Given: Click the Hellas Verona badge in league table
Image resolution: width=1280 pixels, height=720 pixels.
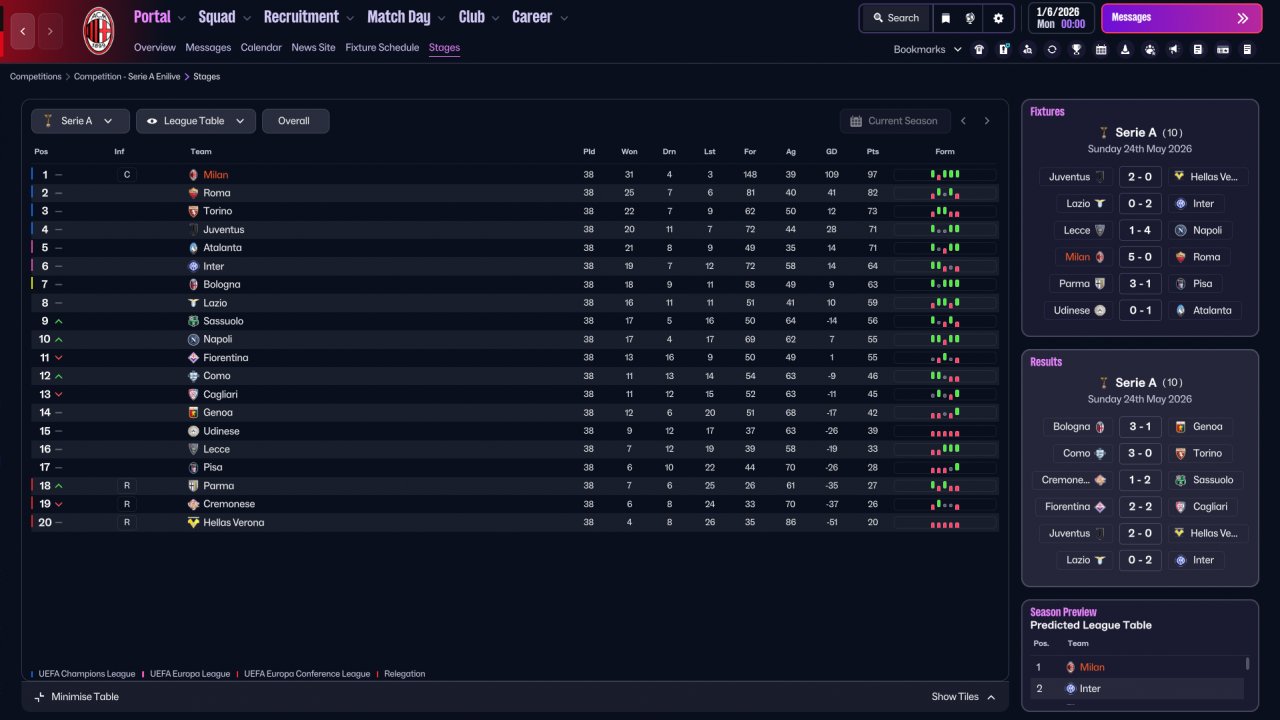Looking at the screenshot, I should click(194, 522).
